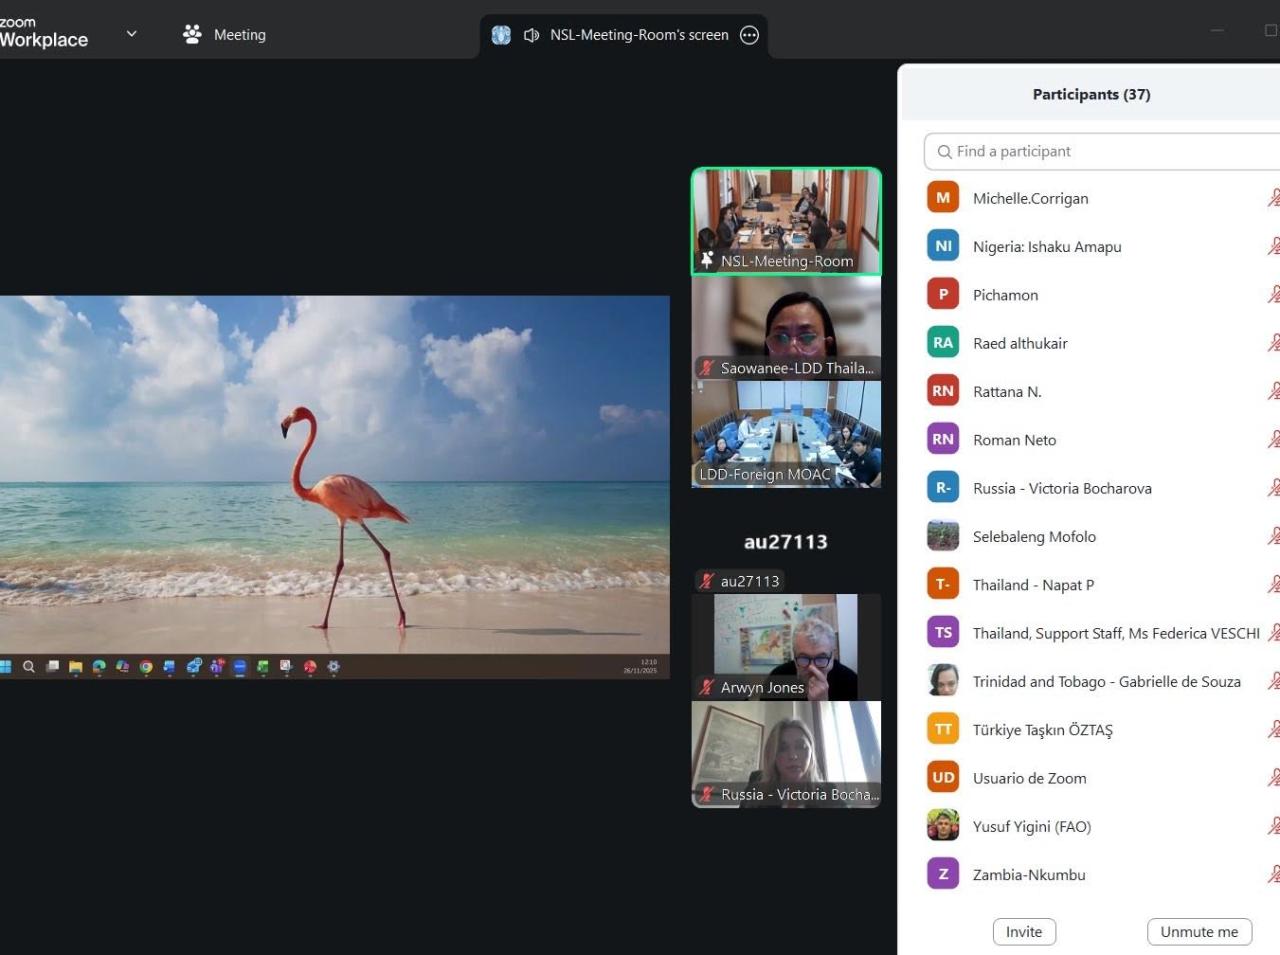The width and height of the screenshot is (1280, 955).
Task: Select the au27113 video tile
Action: [x=786, y=541]
